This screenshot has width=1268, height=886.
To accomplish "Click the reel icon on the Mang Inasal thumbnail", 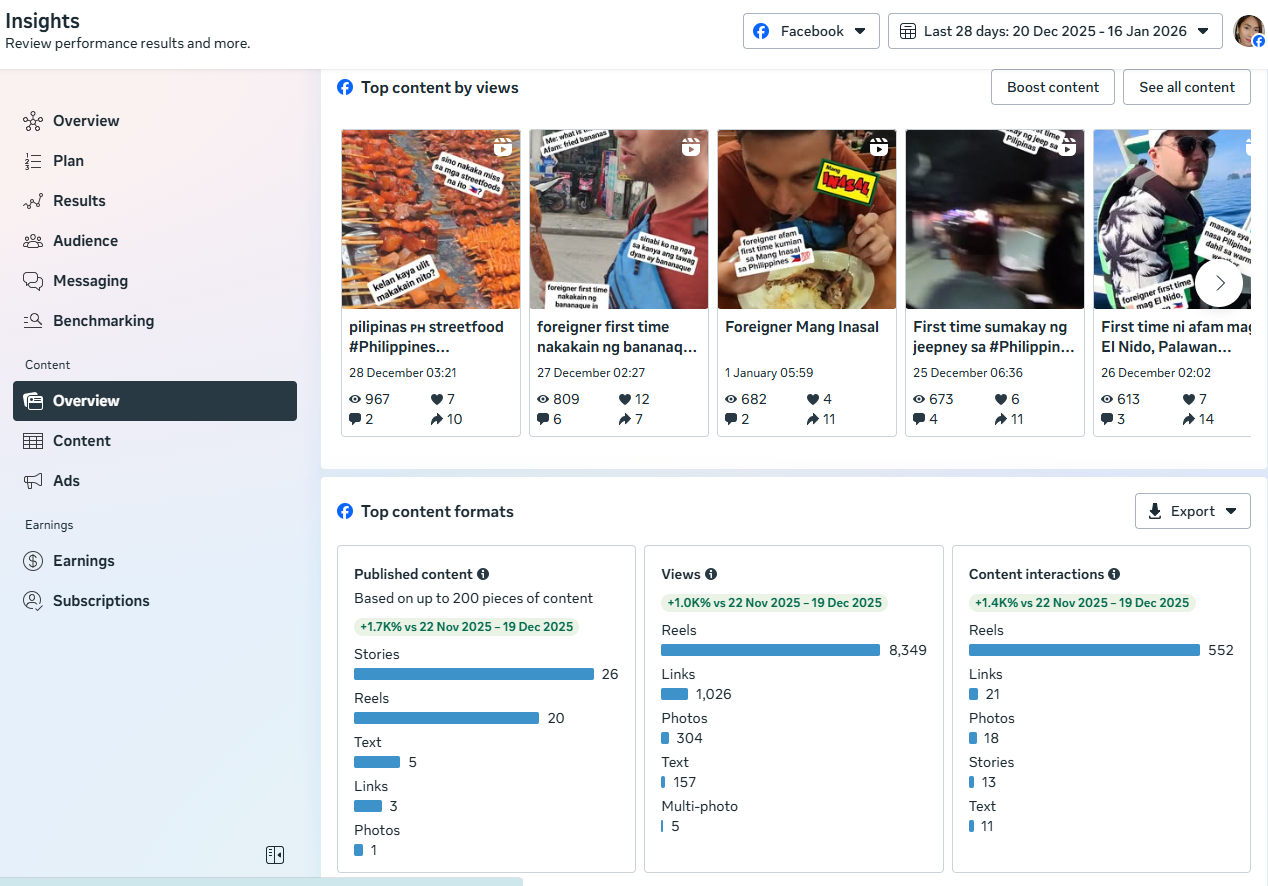I will 878,147.
